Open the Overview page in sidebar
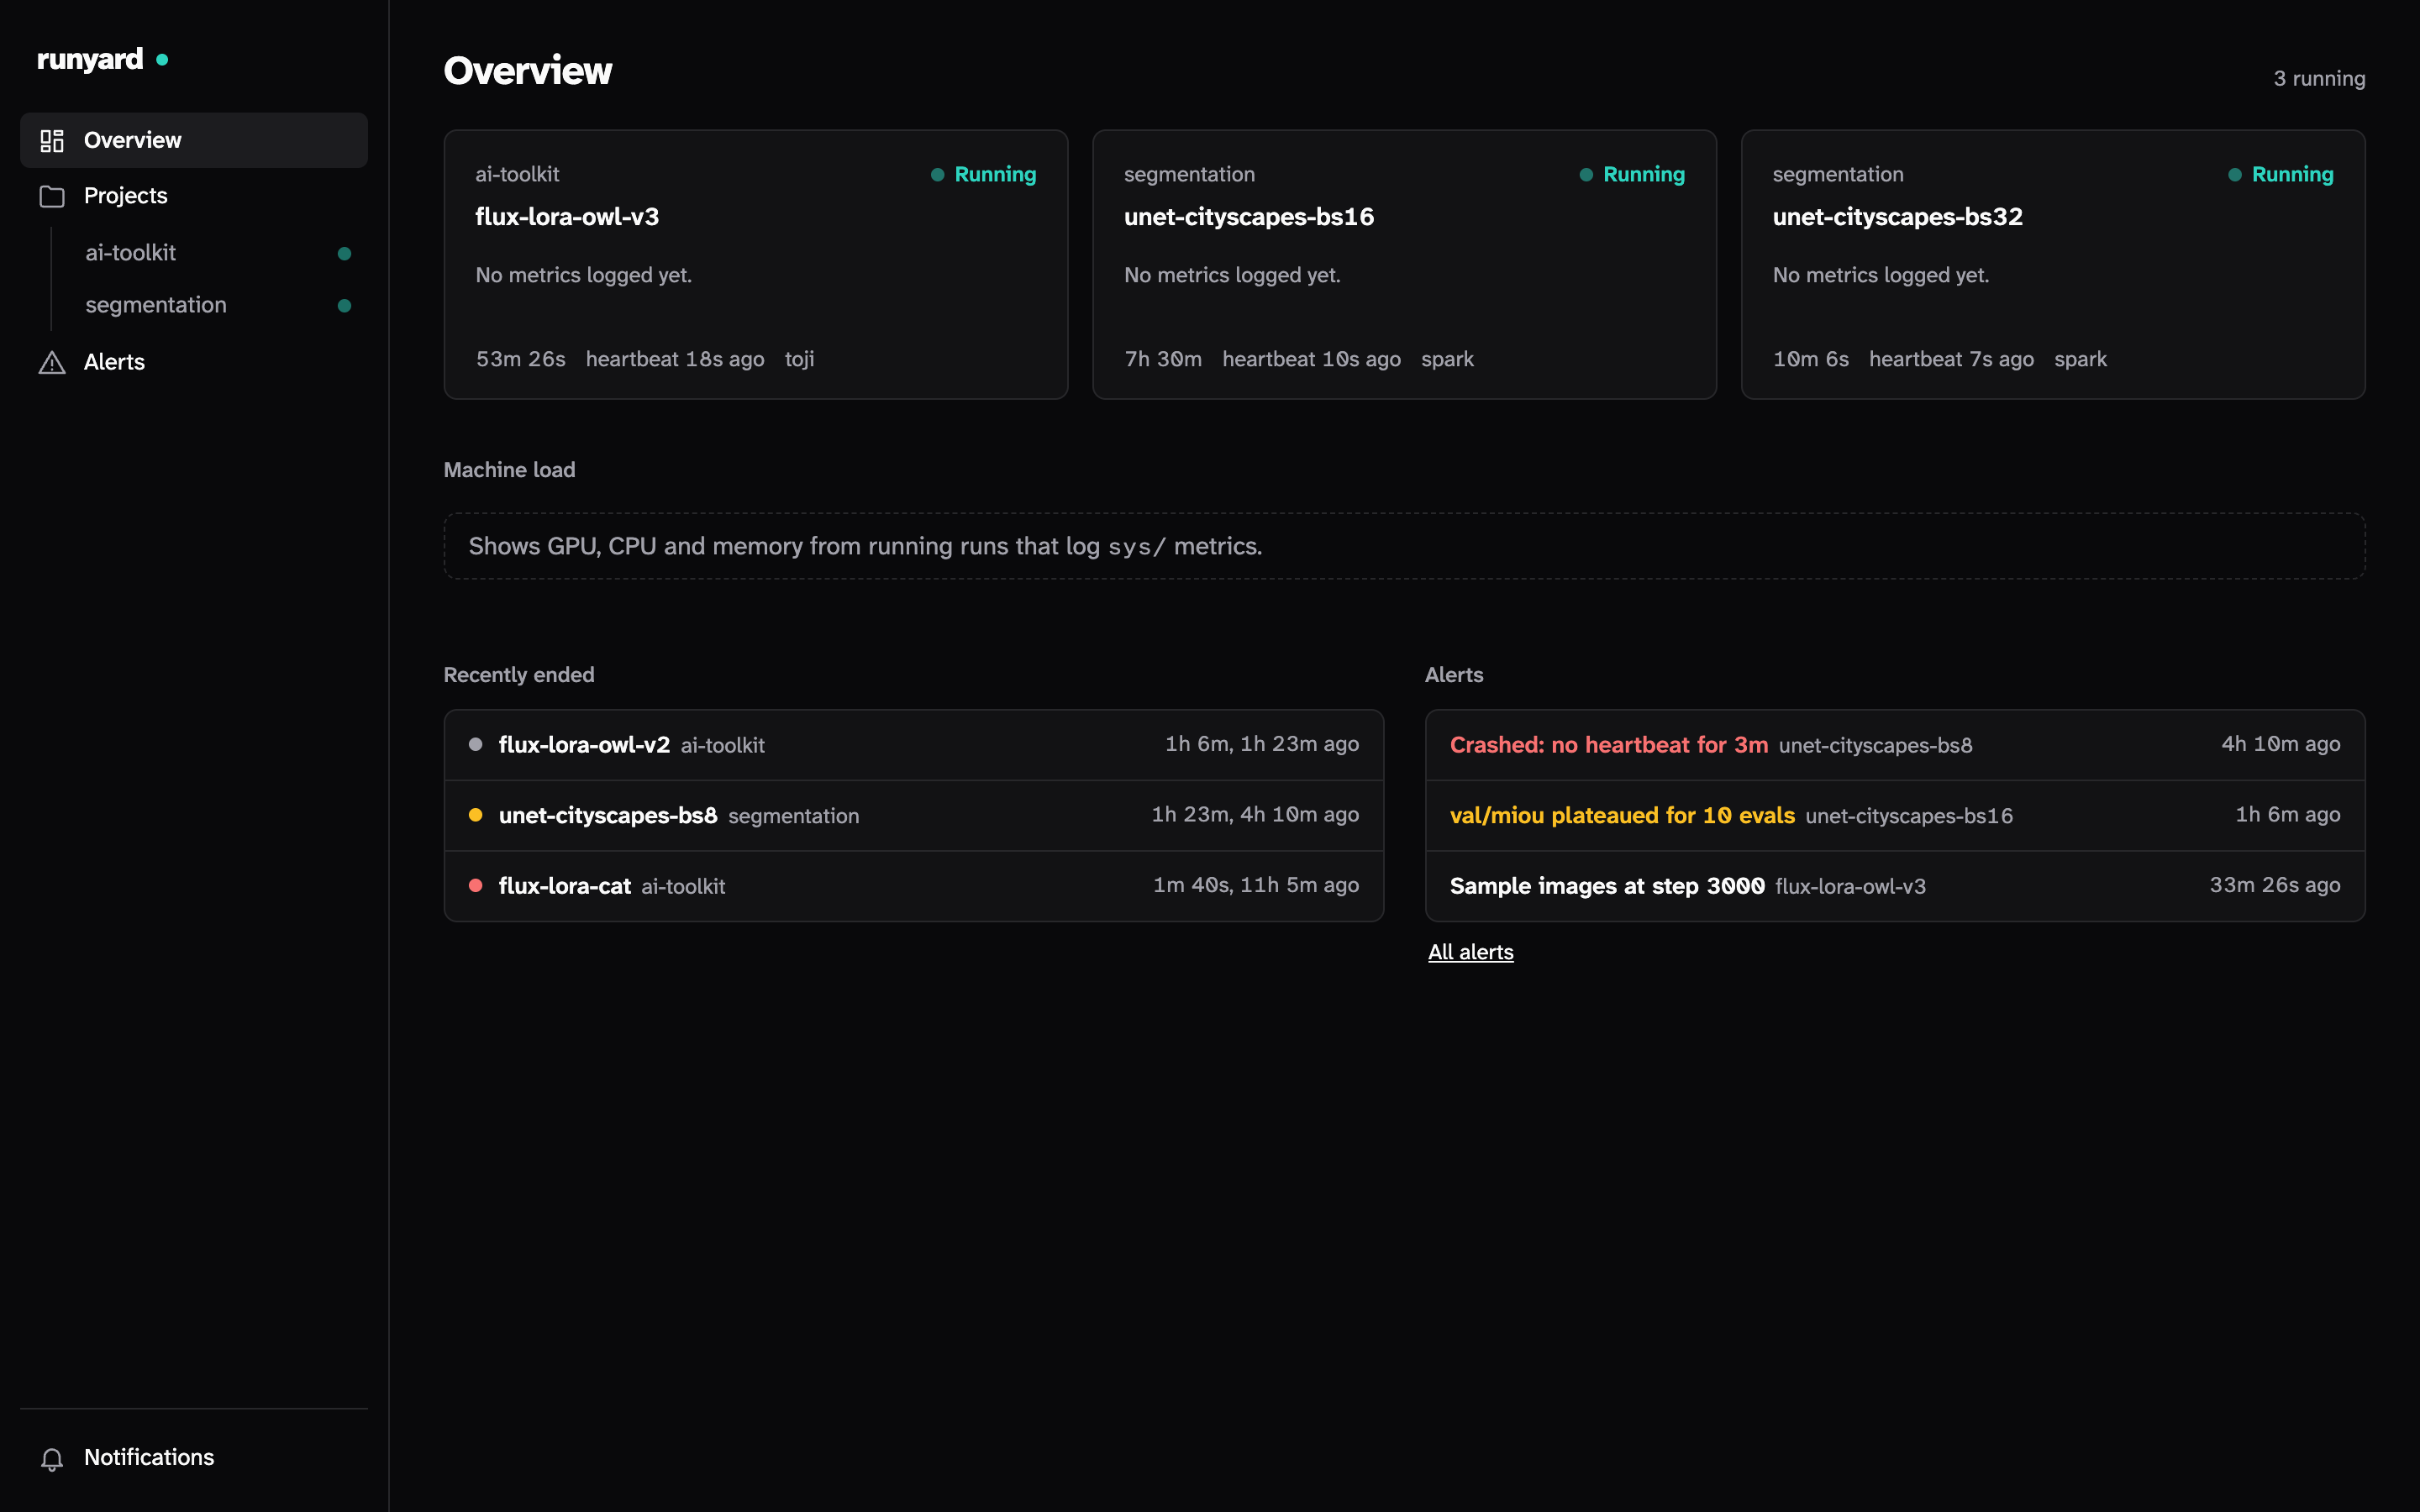Viewport: 2420px width, 1512px height. coord(194,140)
